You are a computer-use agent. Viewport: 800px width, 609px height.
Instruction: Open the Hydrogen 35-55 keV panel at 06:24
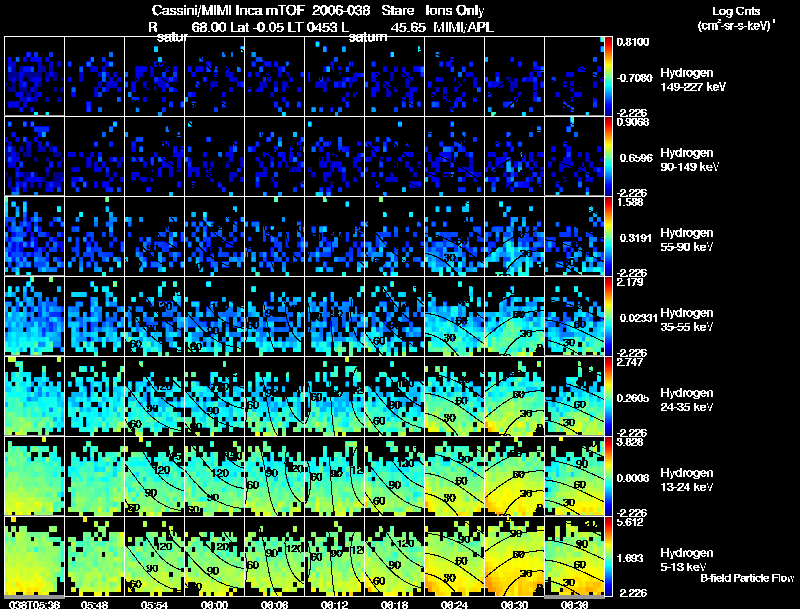point(454,316)
